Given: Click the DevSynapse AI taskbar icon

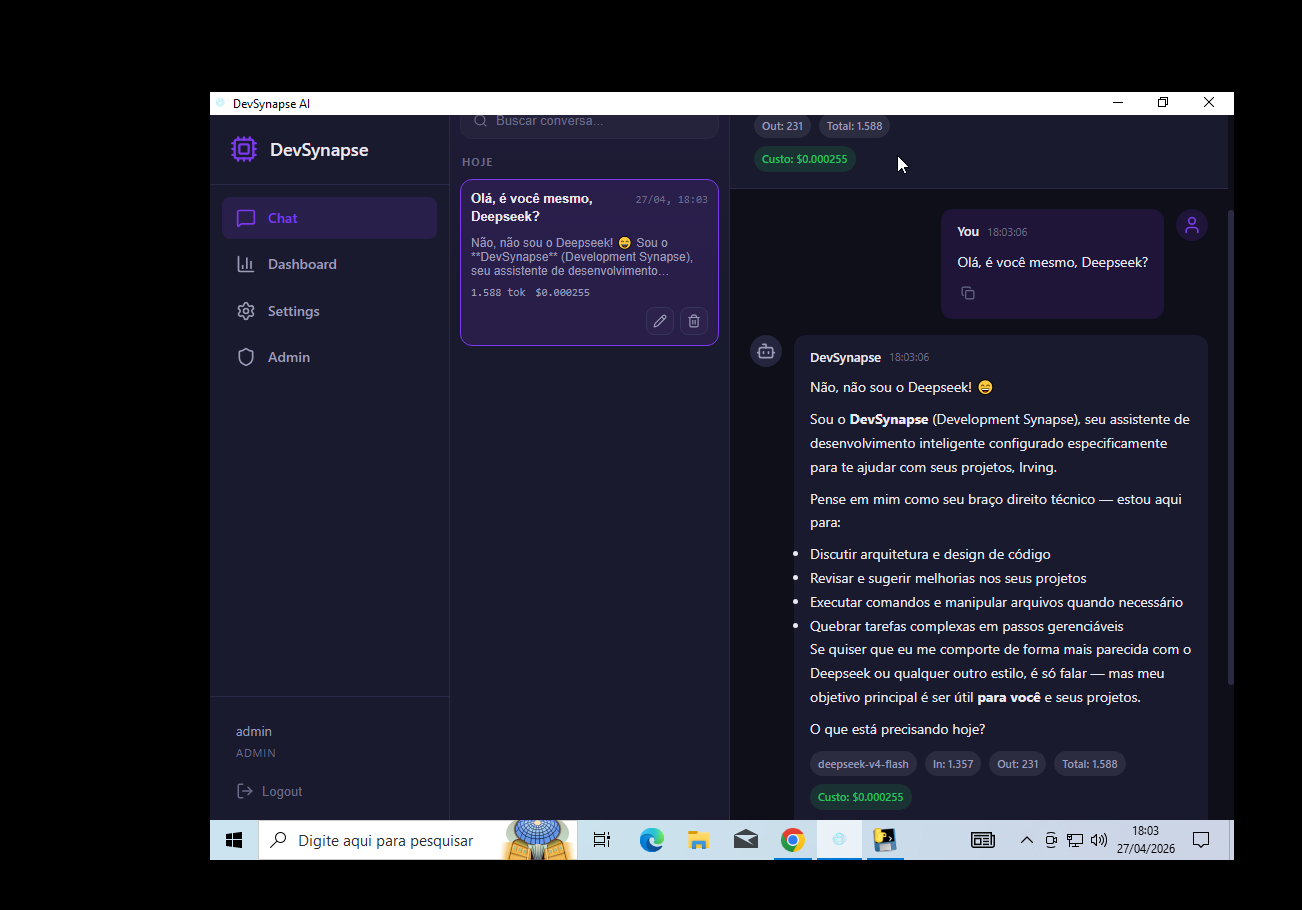Looking at the screenshot, I should click(839, 840).
